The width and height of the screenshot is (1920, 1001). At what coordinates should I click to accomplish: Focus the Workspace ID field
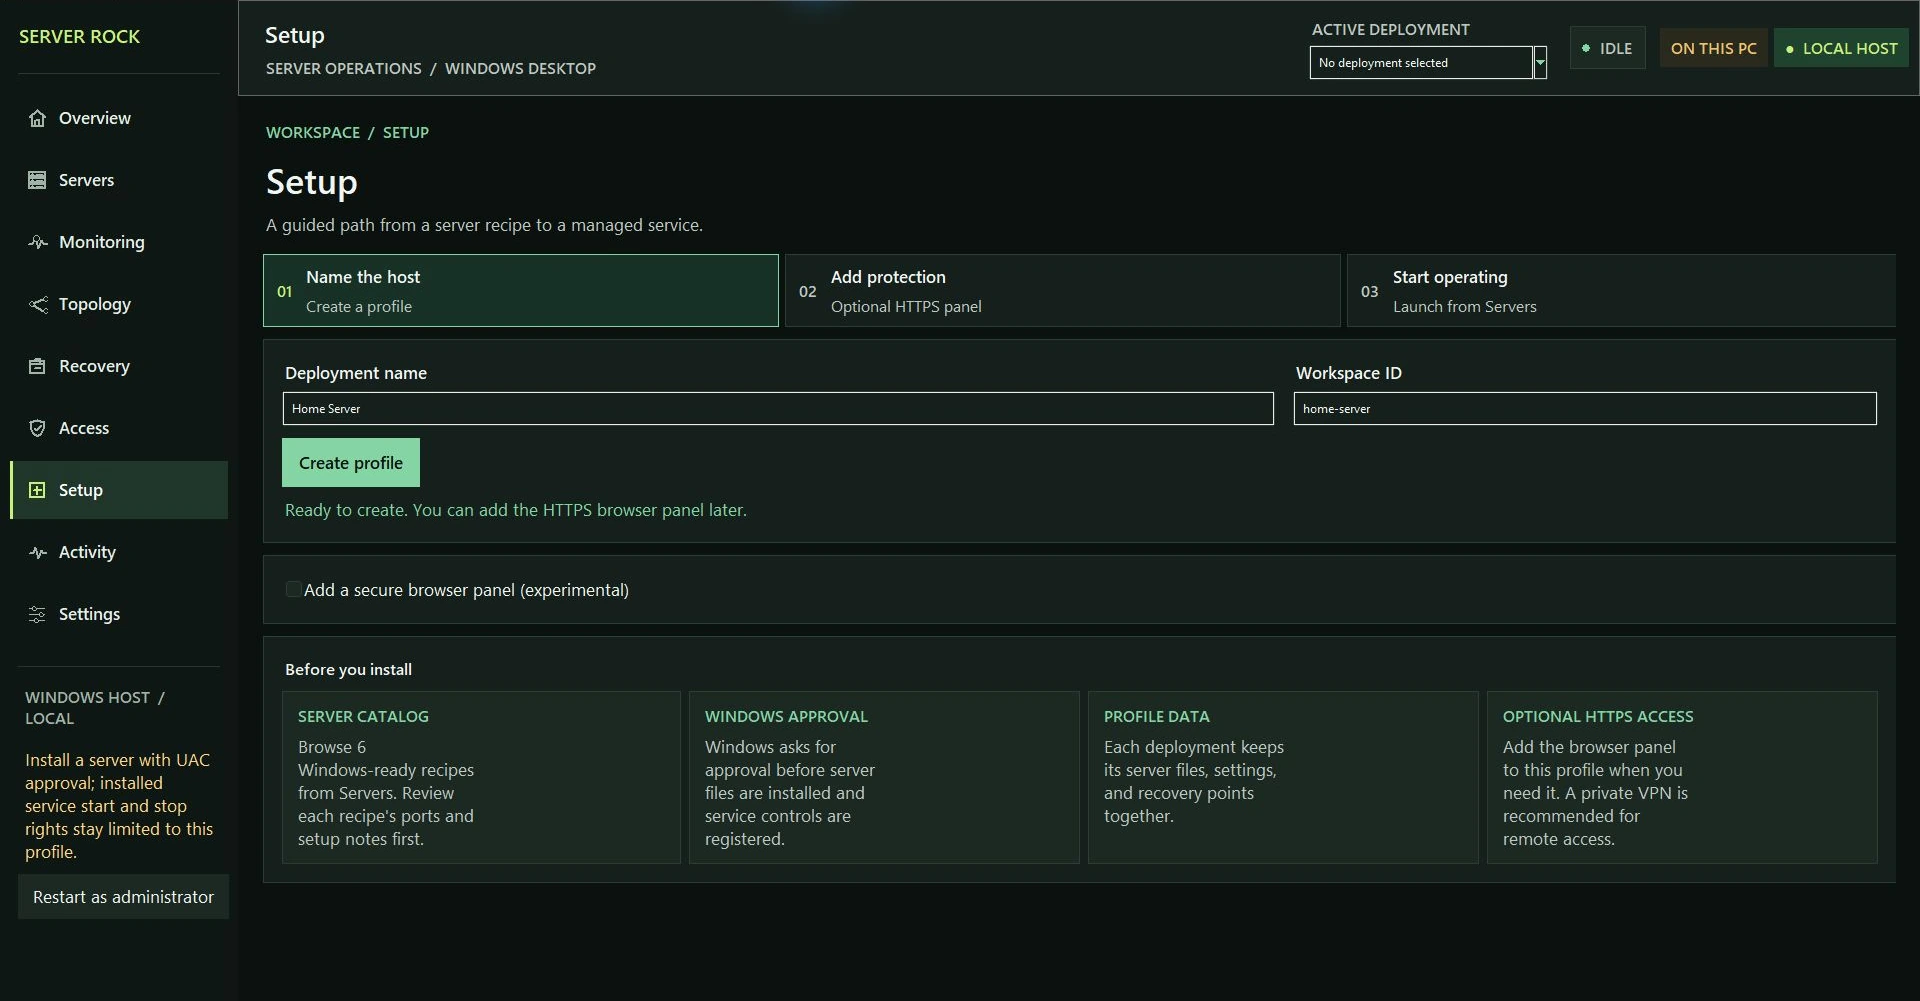coord(1585,408)
